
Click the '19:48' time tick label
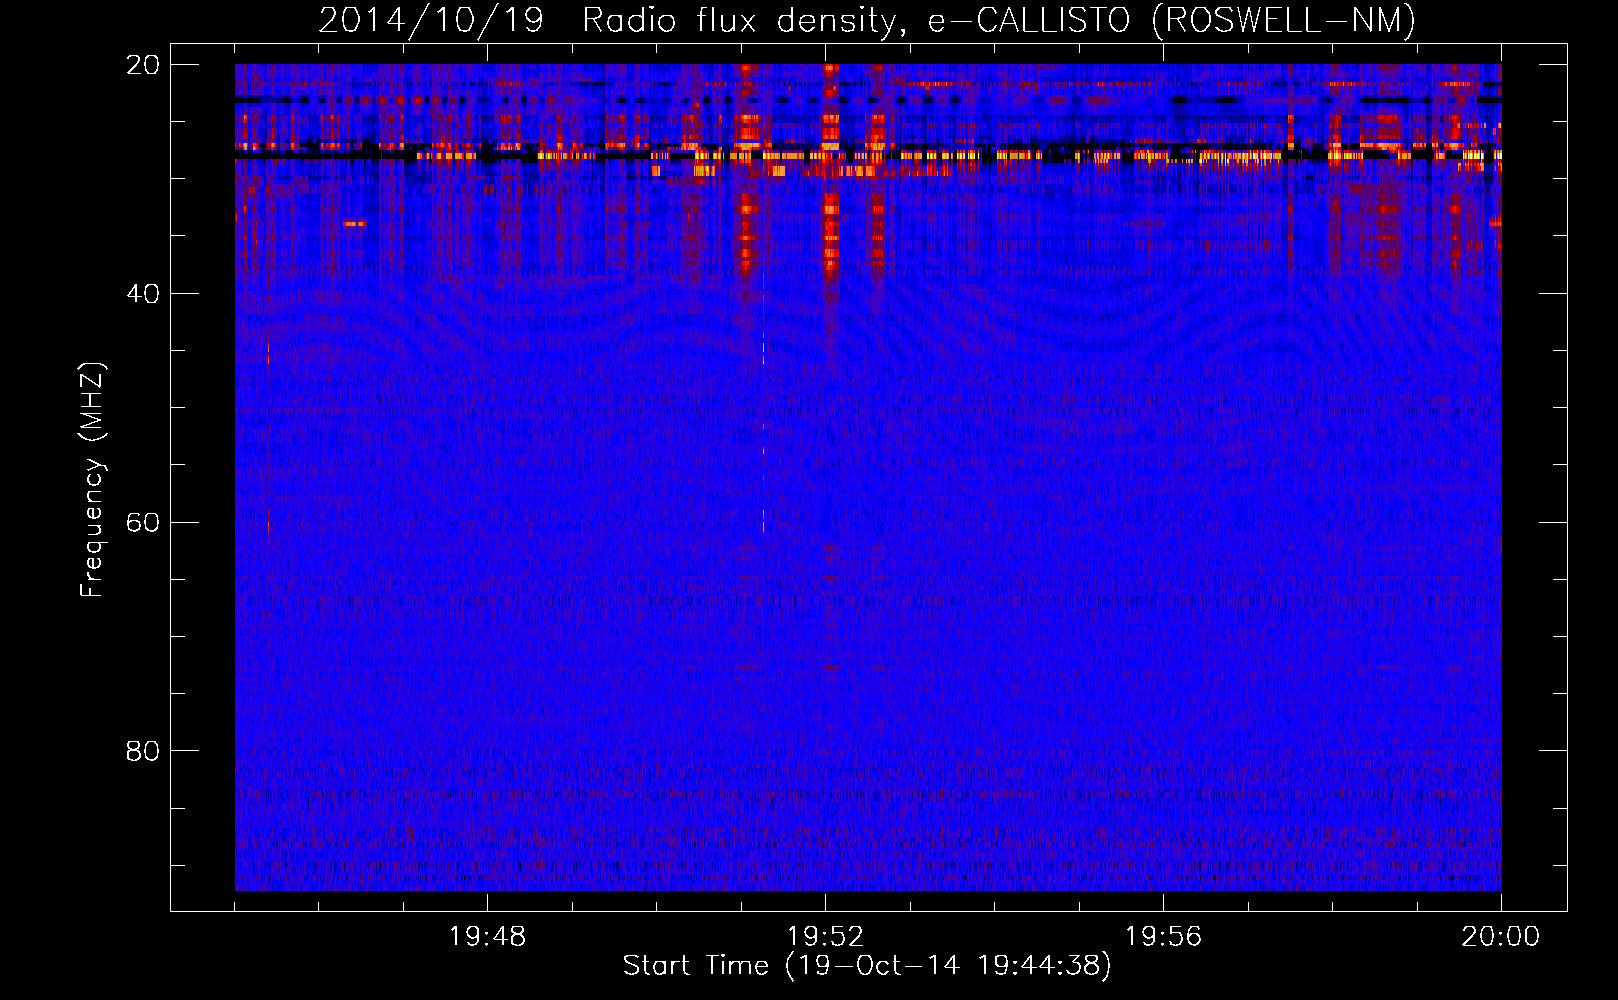pyautogui.click(x=487, y=937)
